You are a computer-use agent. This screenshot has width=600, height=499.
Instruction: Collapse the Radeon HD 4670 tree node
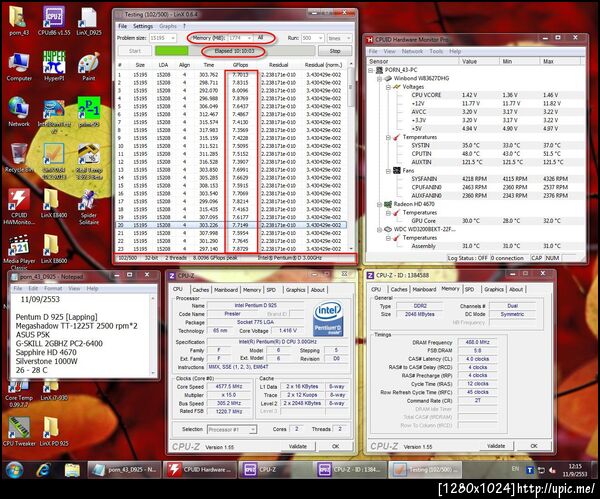click(379, 204)
